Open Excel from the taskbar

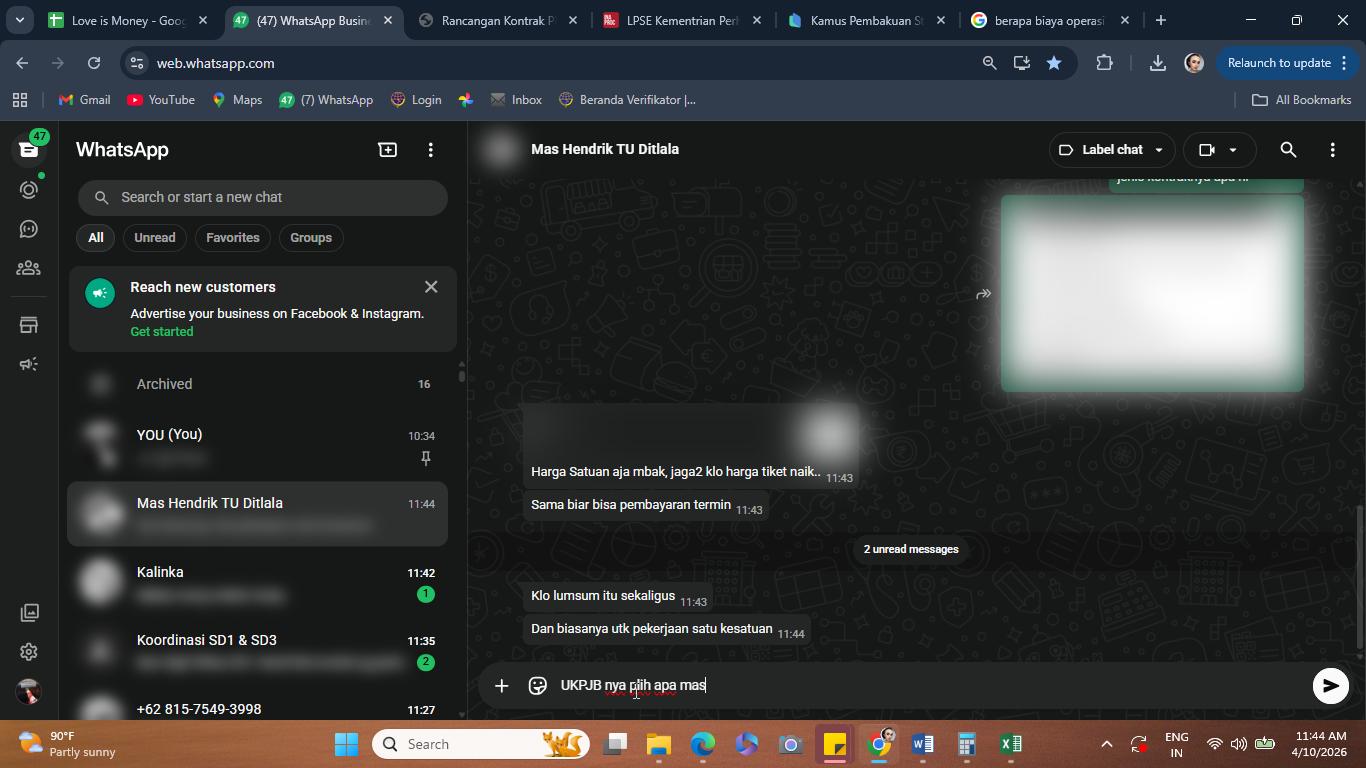[1011, 744]
